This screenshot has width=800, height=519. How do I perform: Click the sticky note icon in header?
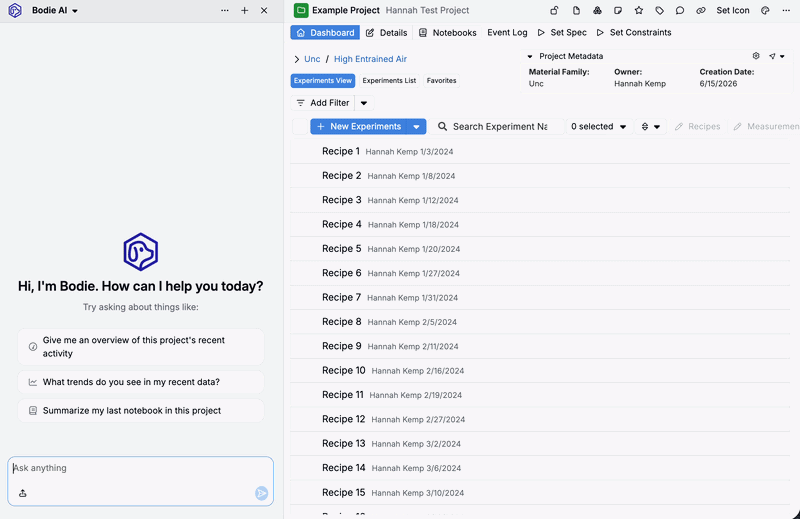coord(618,10)
